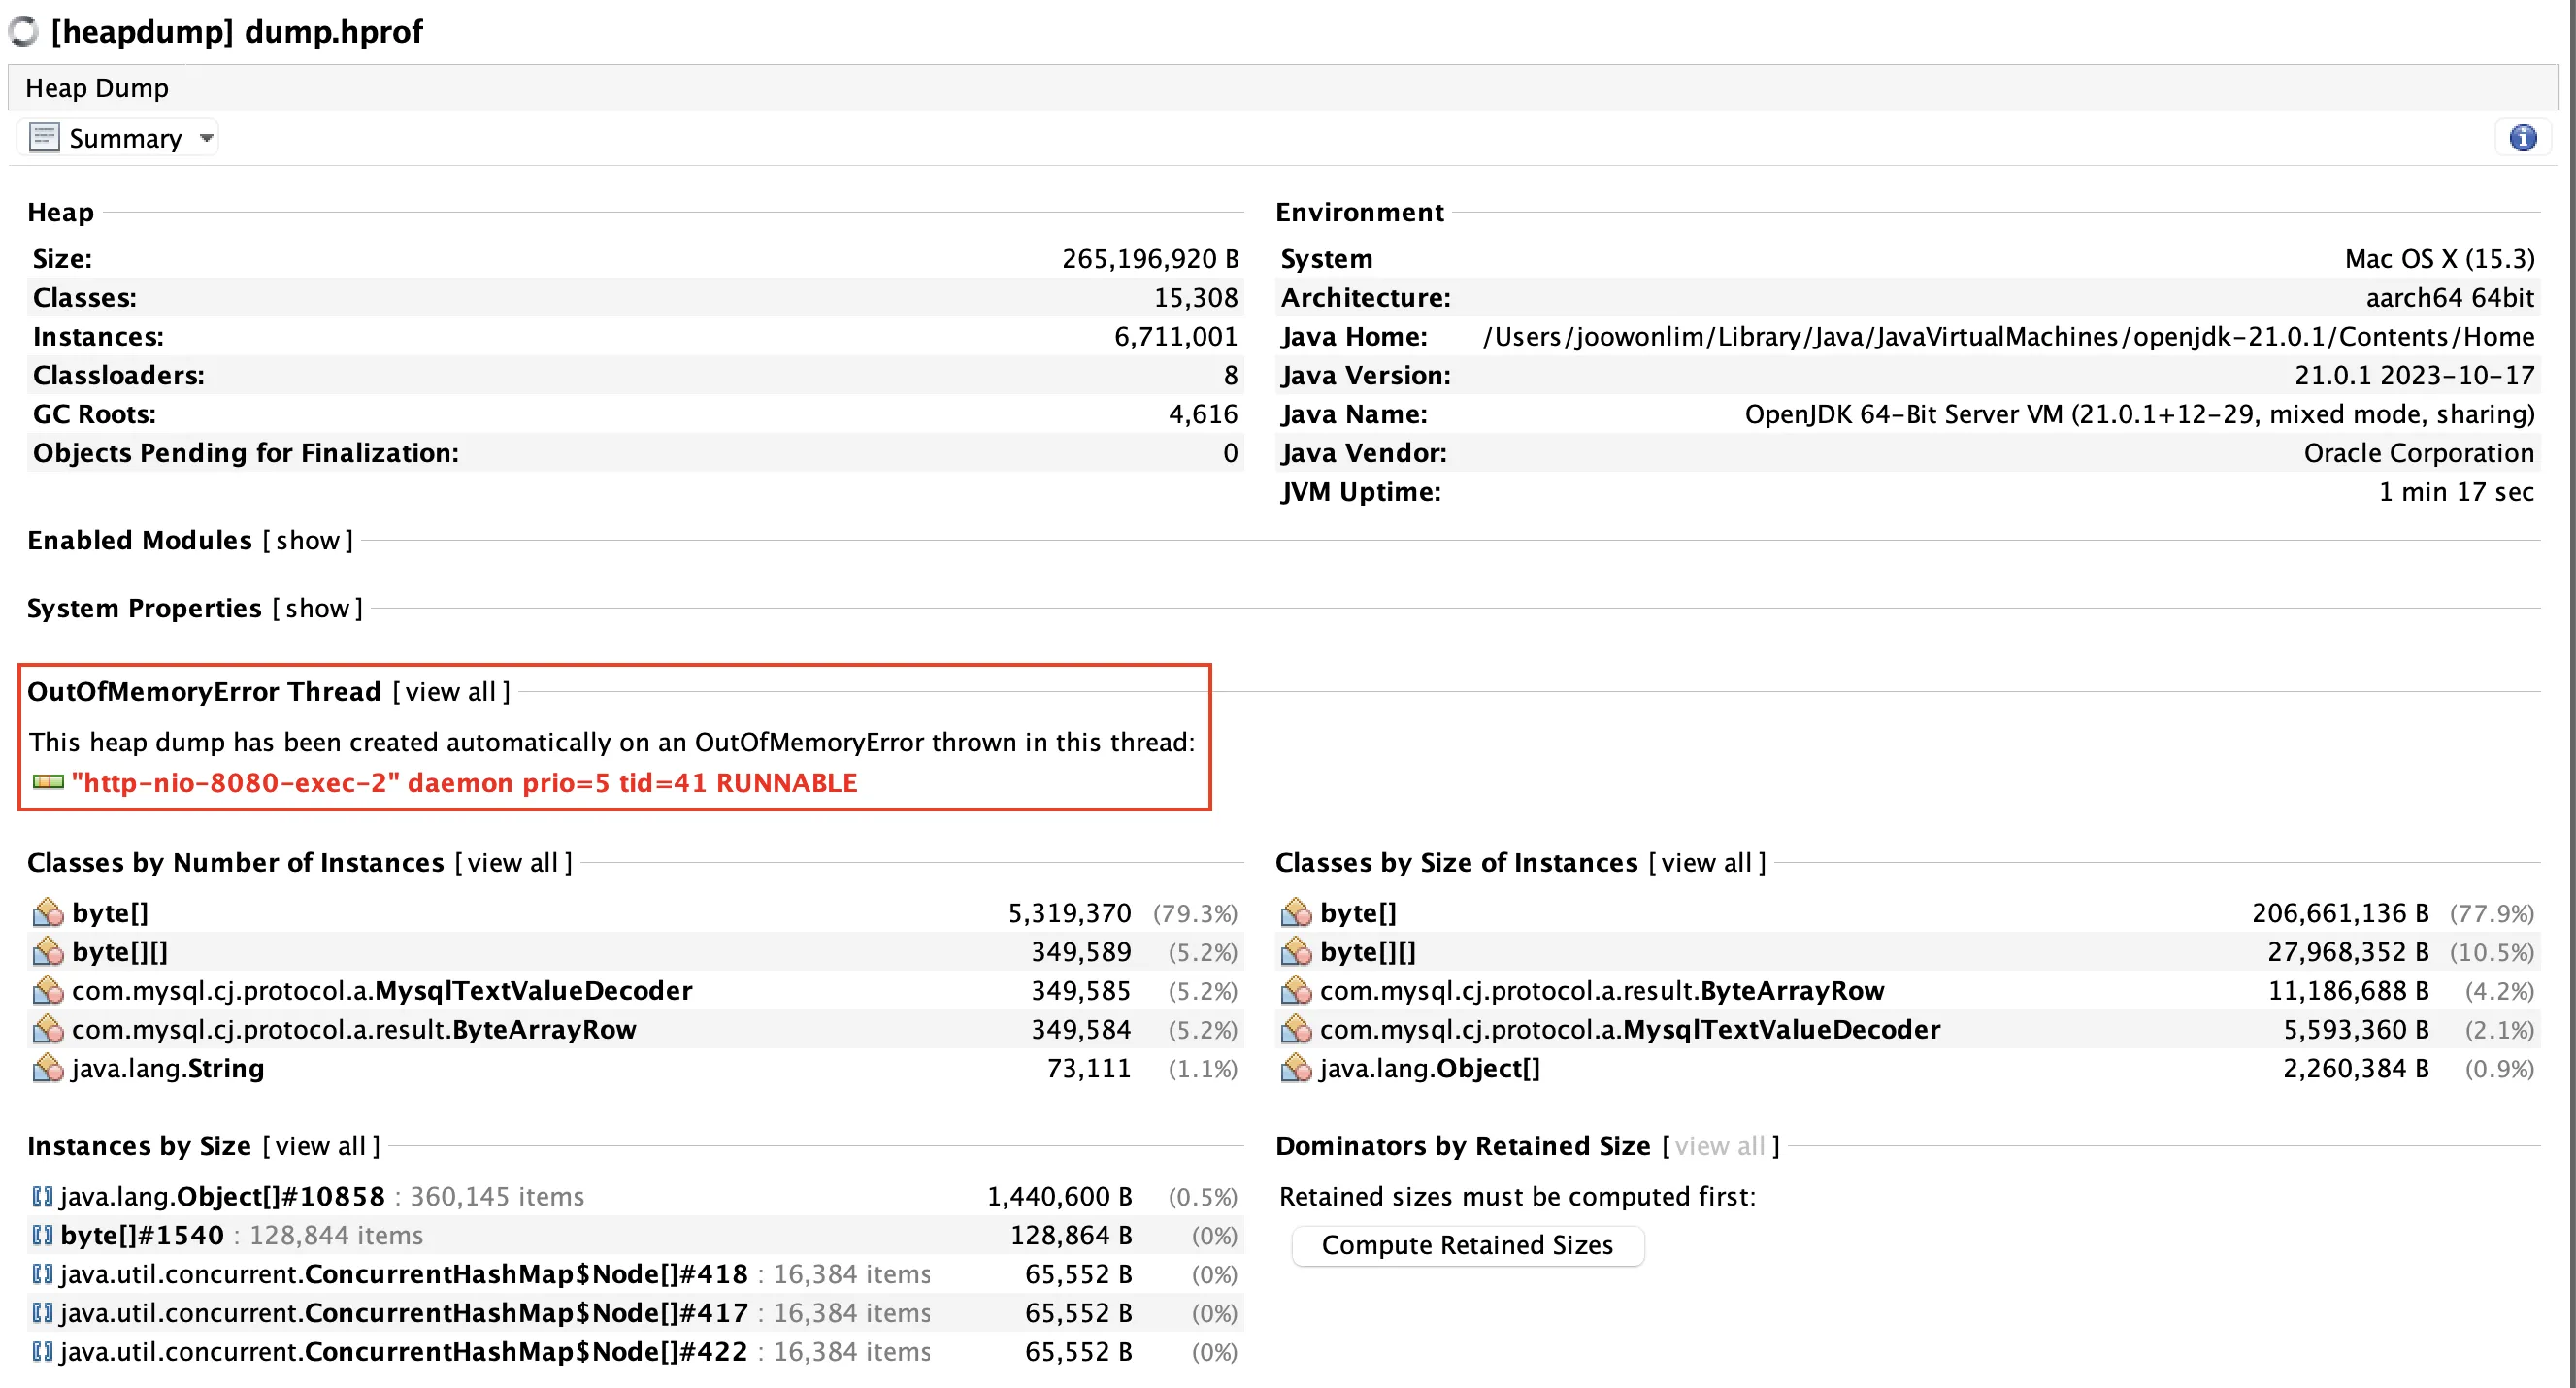View all Instances by Size

click(320, 1146)
